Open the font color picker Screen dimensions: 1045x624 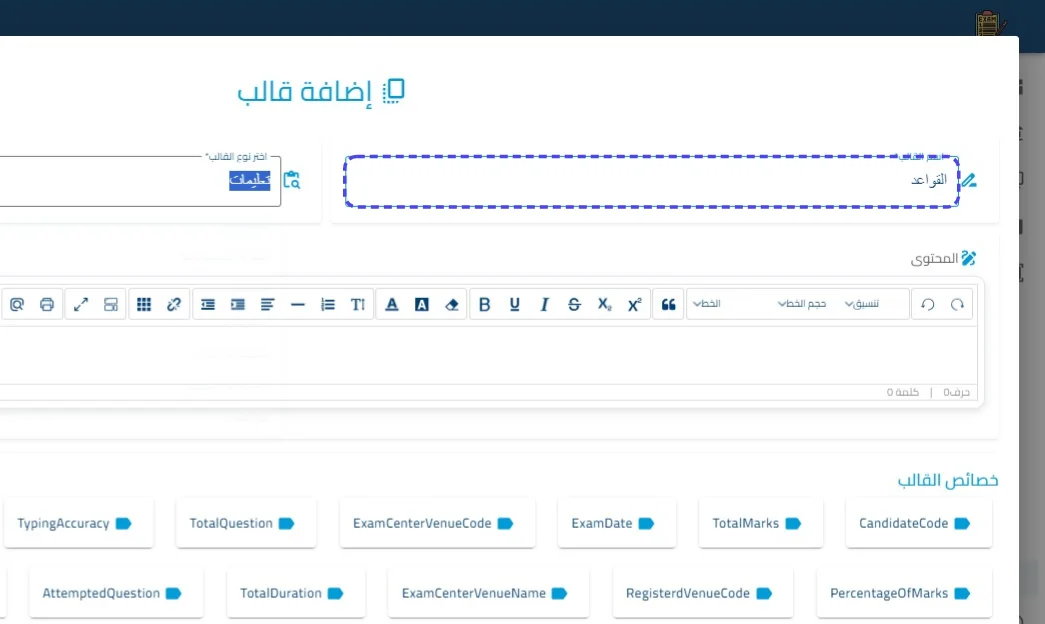(x=392, y=305)
